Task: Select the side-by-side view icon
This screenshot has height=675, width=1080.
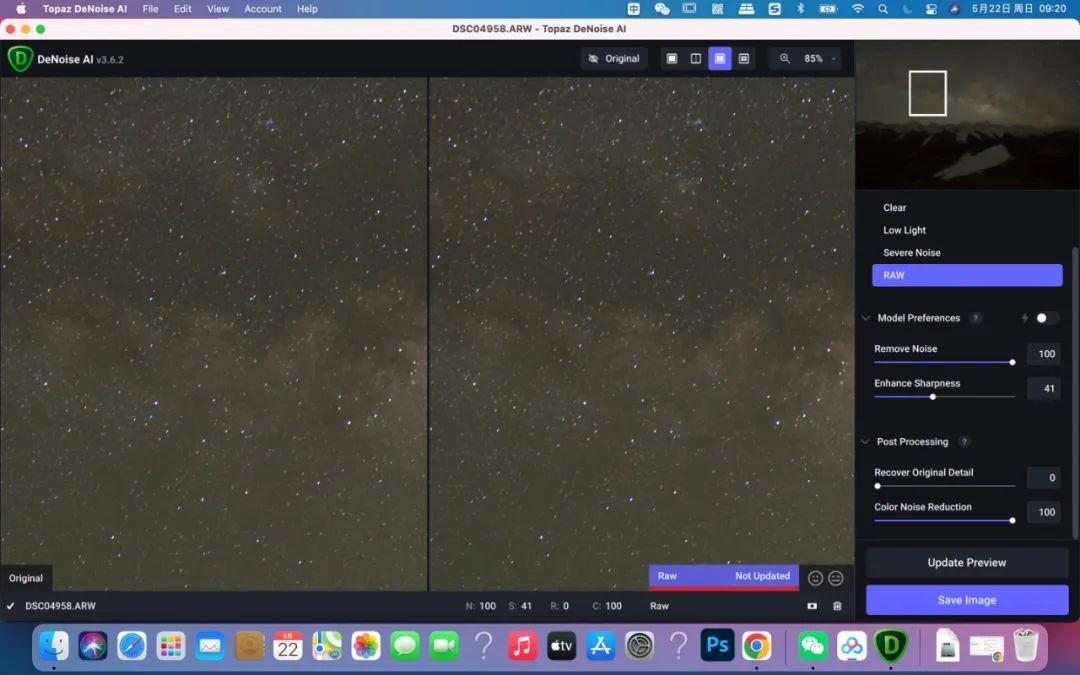Action: 720,59
